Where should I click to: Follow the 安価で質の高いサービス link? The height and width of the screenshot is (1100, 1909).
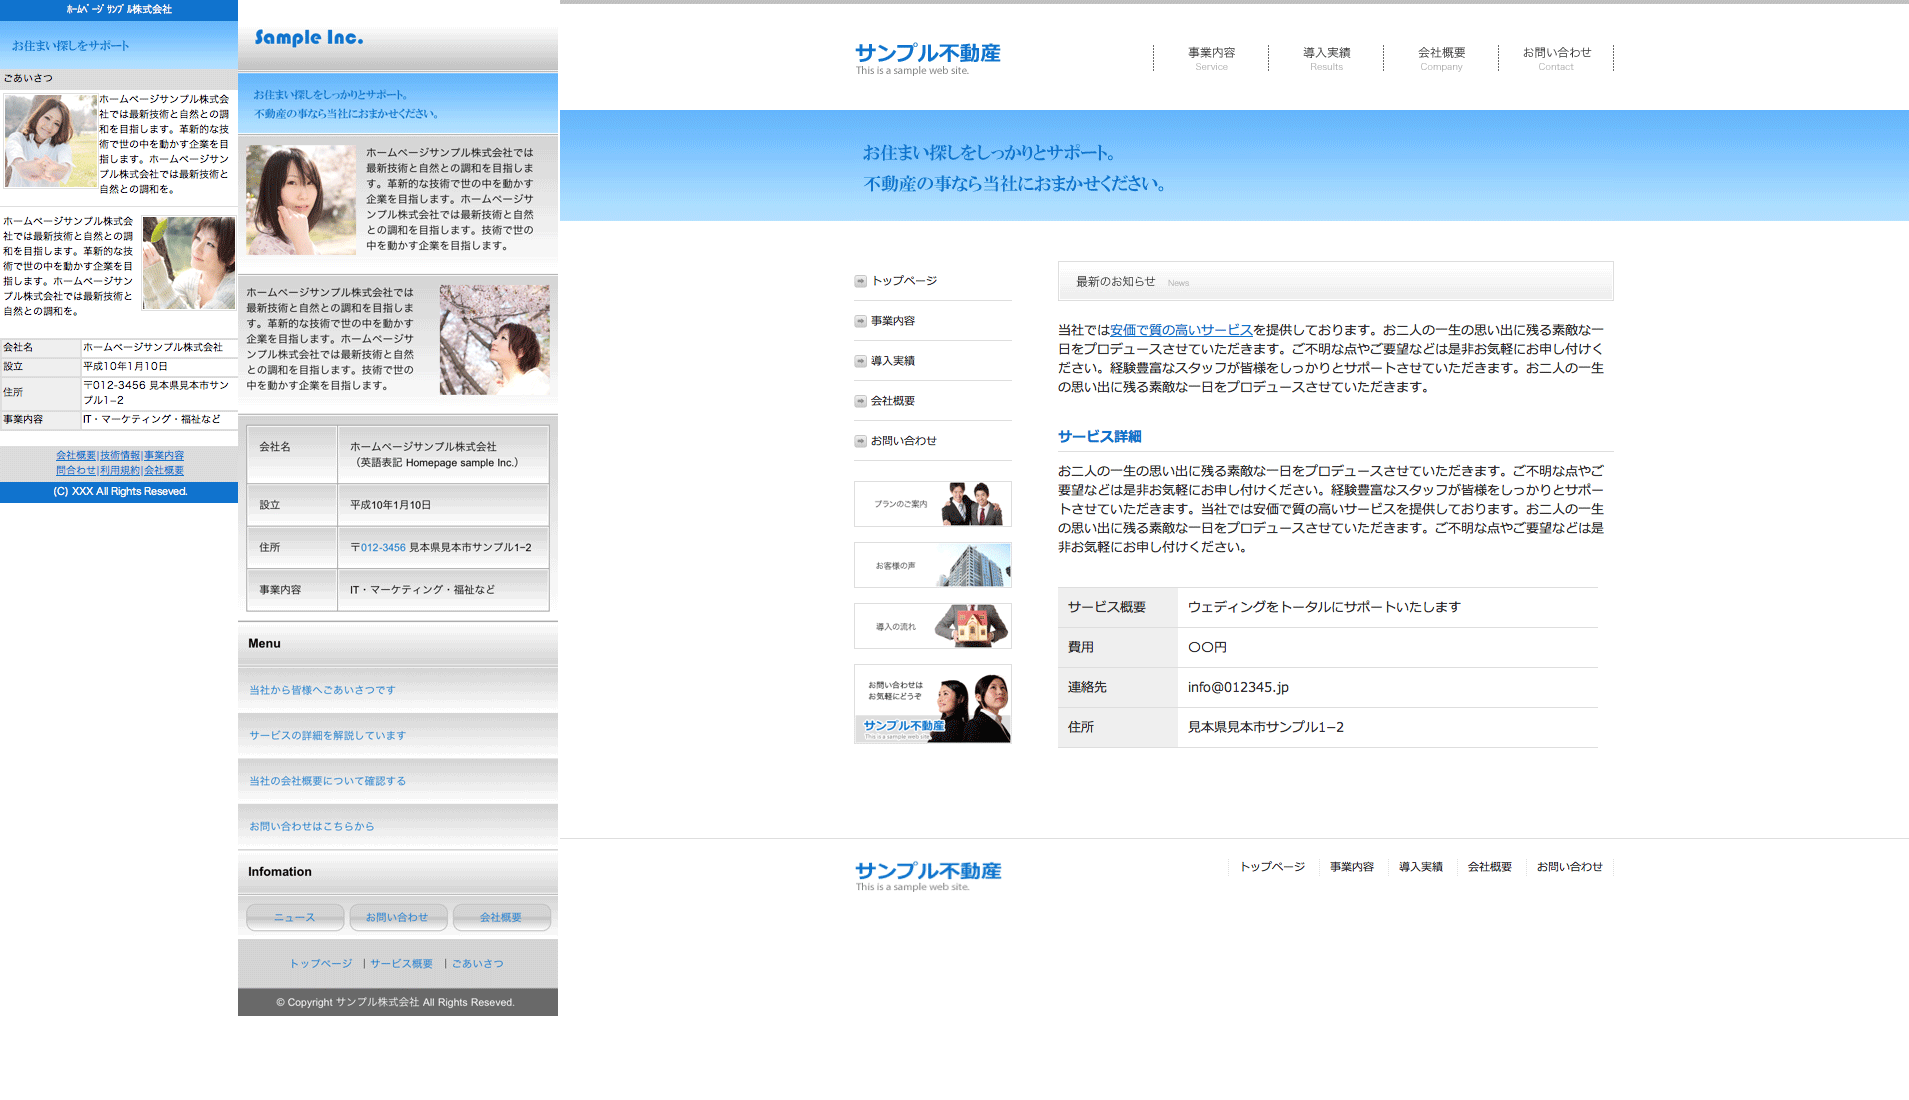(x=1181, y=330)
